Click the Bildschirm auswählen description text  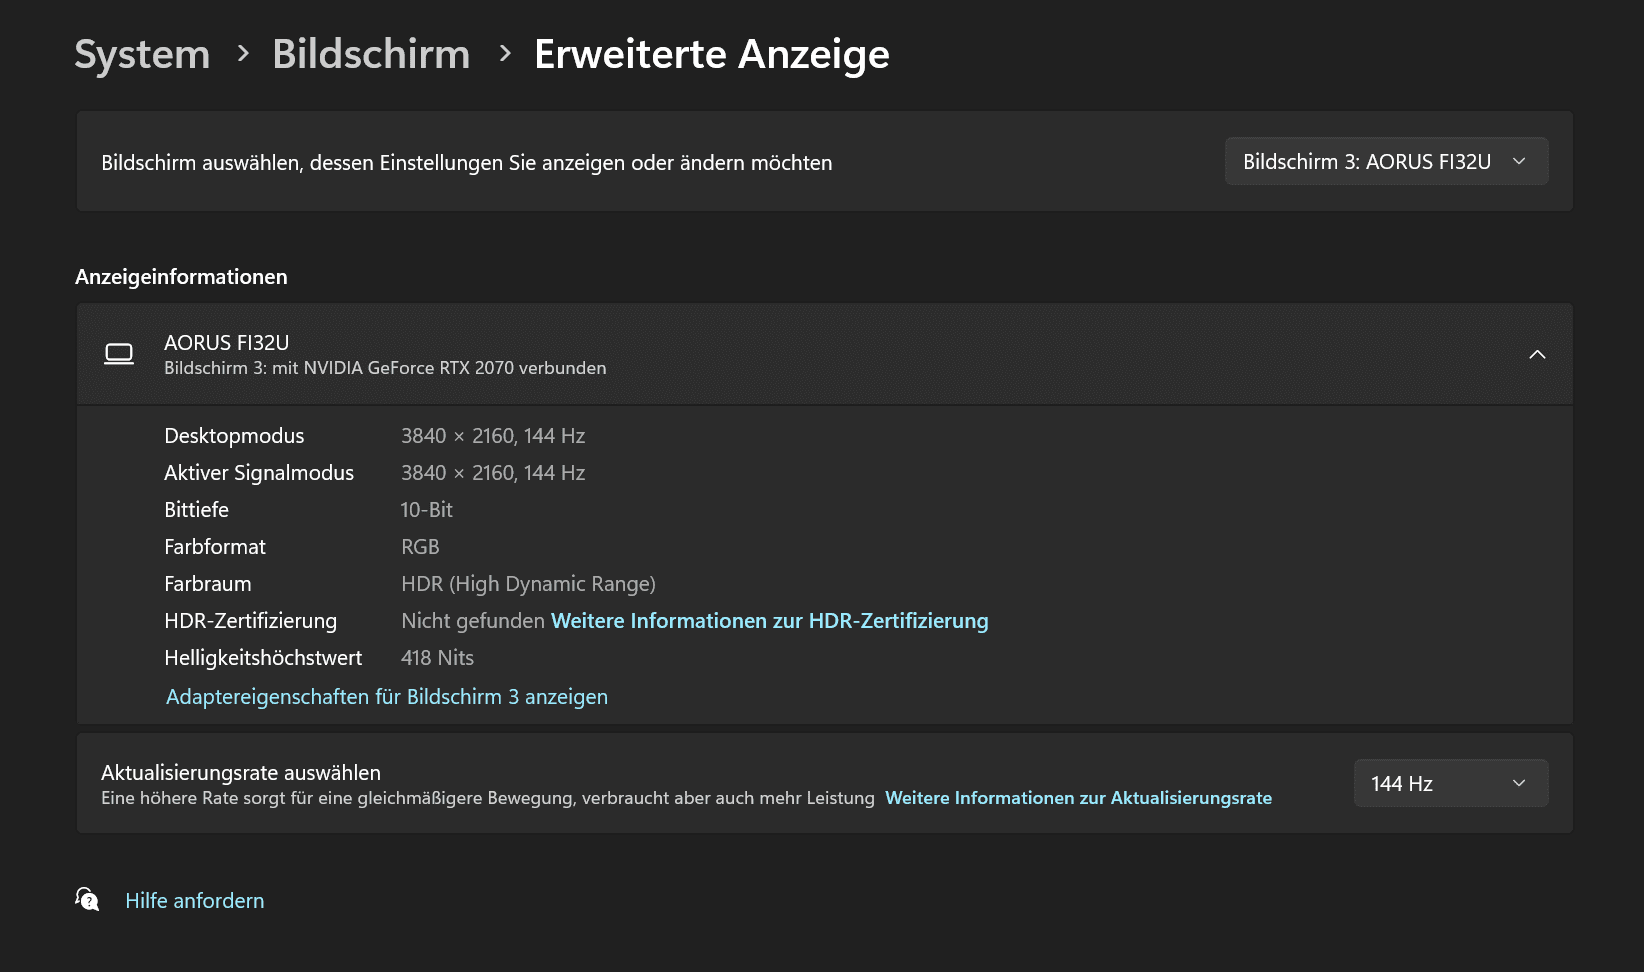pyautogui.click(x=467, y=163)
